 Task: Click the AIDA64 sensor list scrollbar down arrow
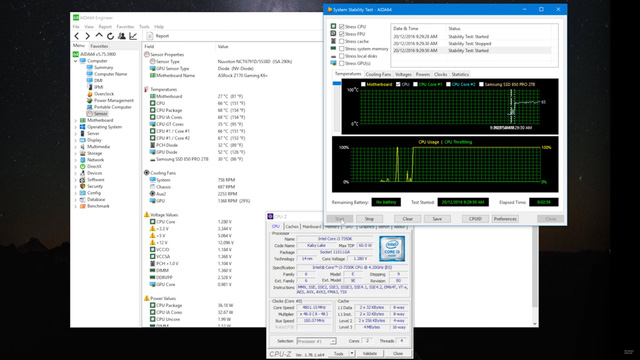pos(535,324)
